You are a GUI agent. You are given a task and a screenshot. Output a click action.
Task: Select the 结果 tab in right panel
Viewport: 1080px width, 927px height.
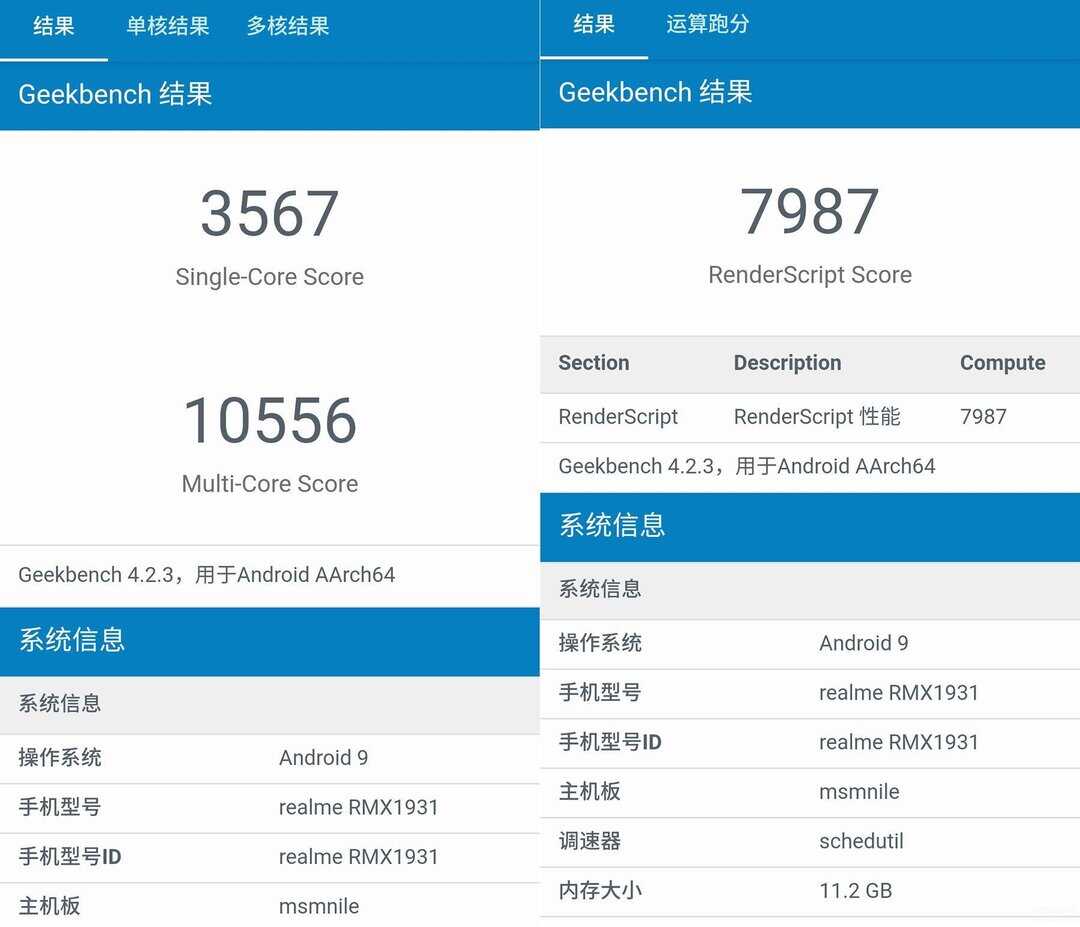coord(594,24)
